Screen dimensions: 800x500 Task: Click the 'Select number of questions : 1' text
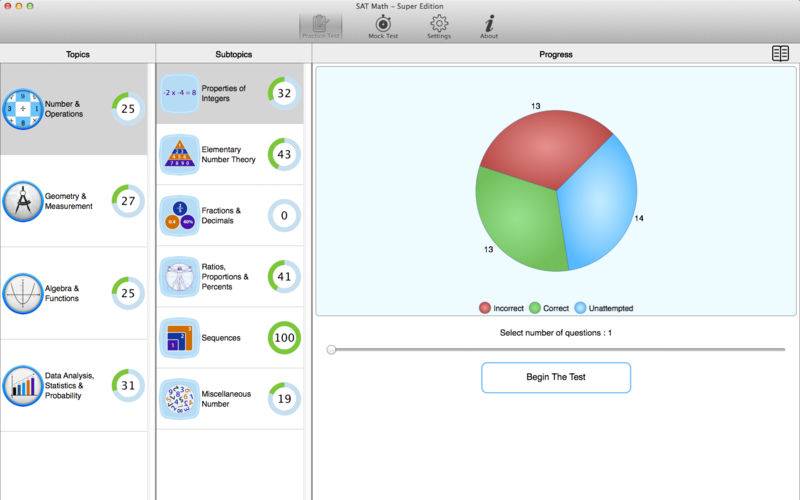click(556, 333)
